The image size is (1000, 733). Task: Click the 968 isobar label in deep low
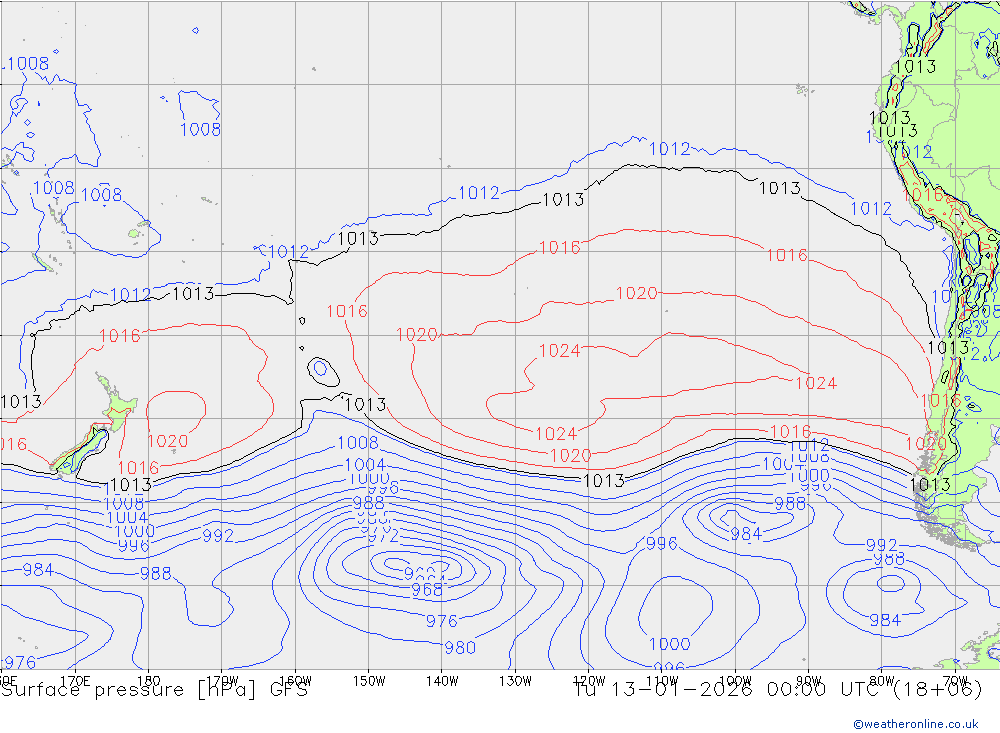pos(427,589)
